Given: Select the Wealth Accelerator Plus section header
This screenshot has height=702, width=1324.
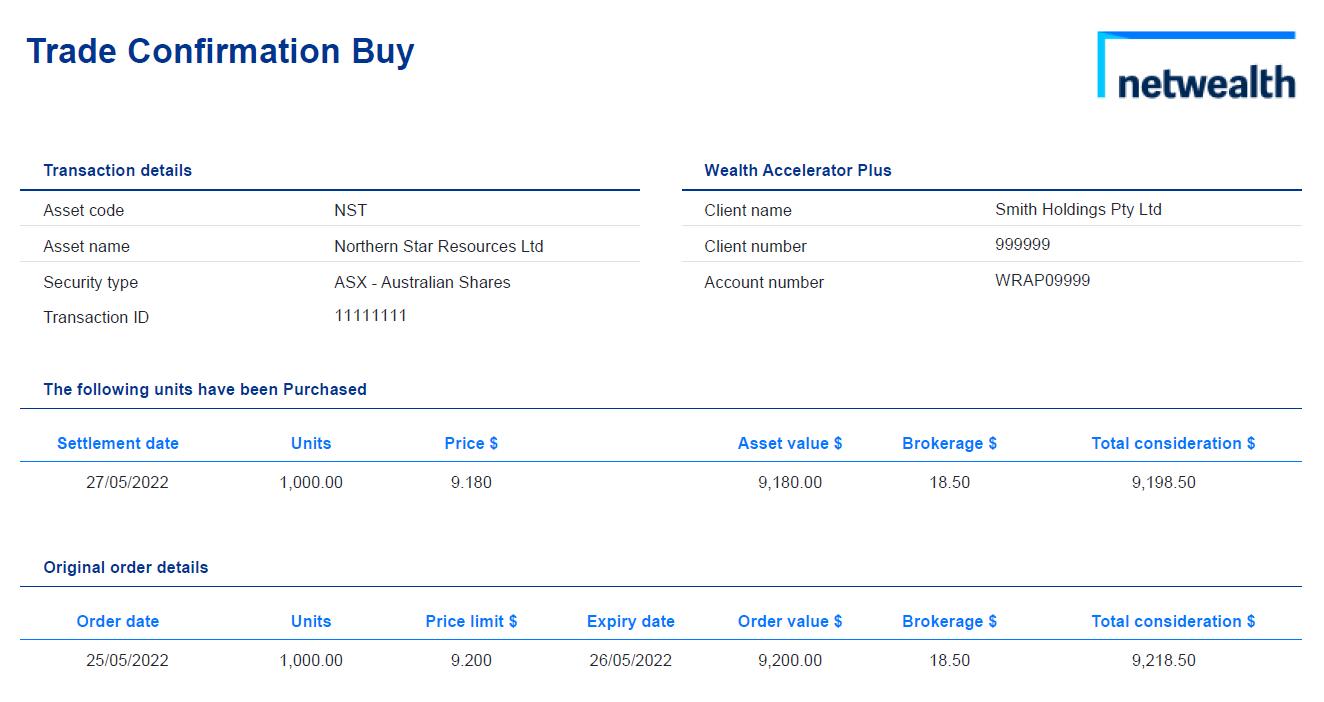Looking at the screenshot, I should [x=797, y=170].
